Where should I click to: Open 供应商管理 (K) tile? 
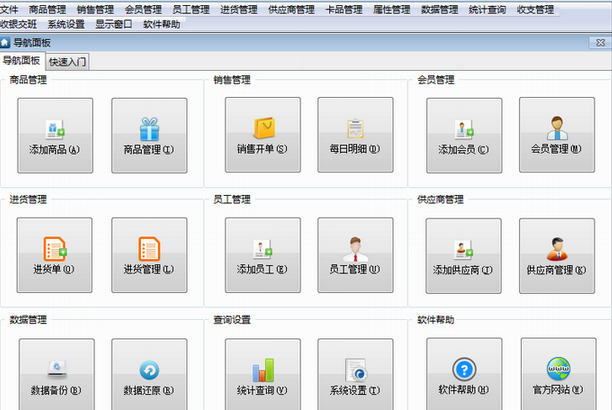click(557, 256)
